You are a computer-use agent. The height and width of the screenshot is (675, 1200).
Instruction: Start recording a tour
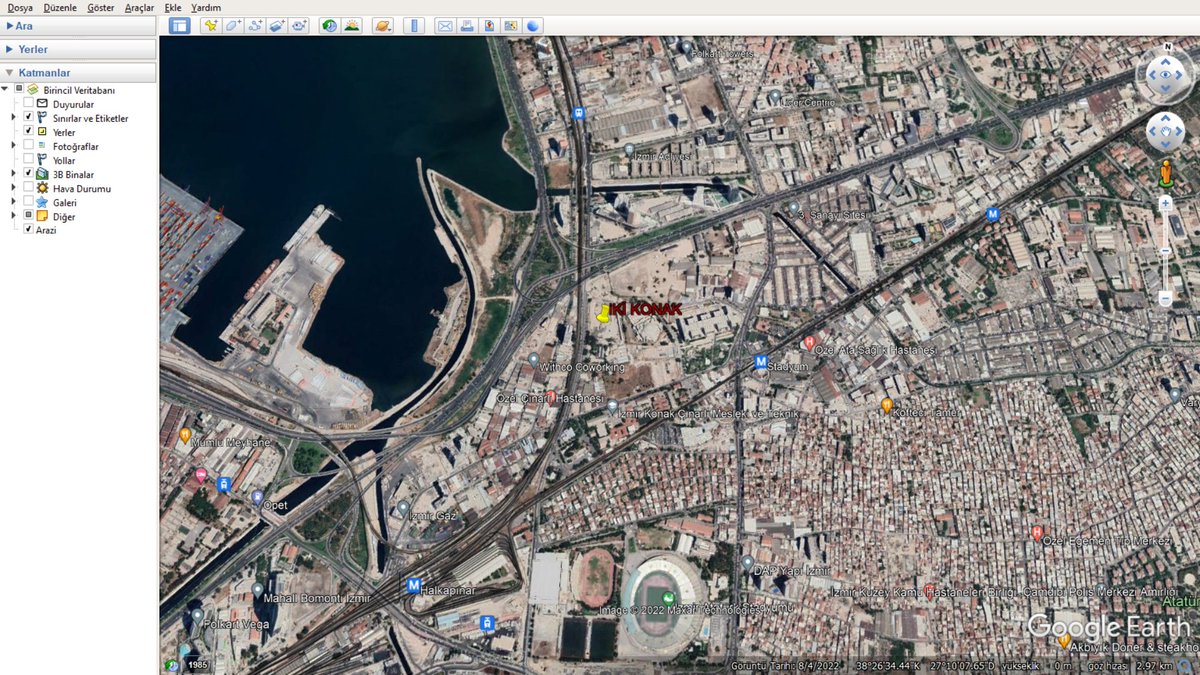[299, 25]
